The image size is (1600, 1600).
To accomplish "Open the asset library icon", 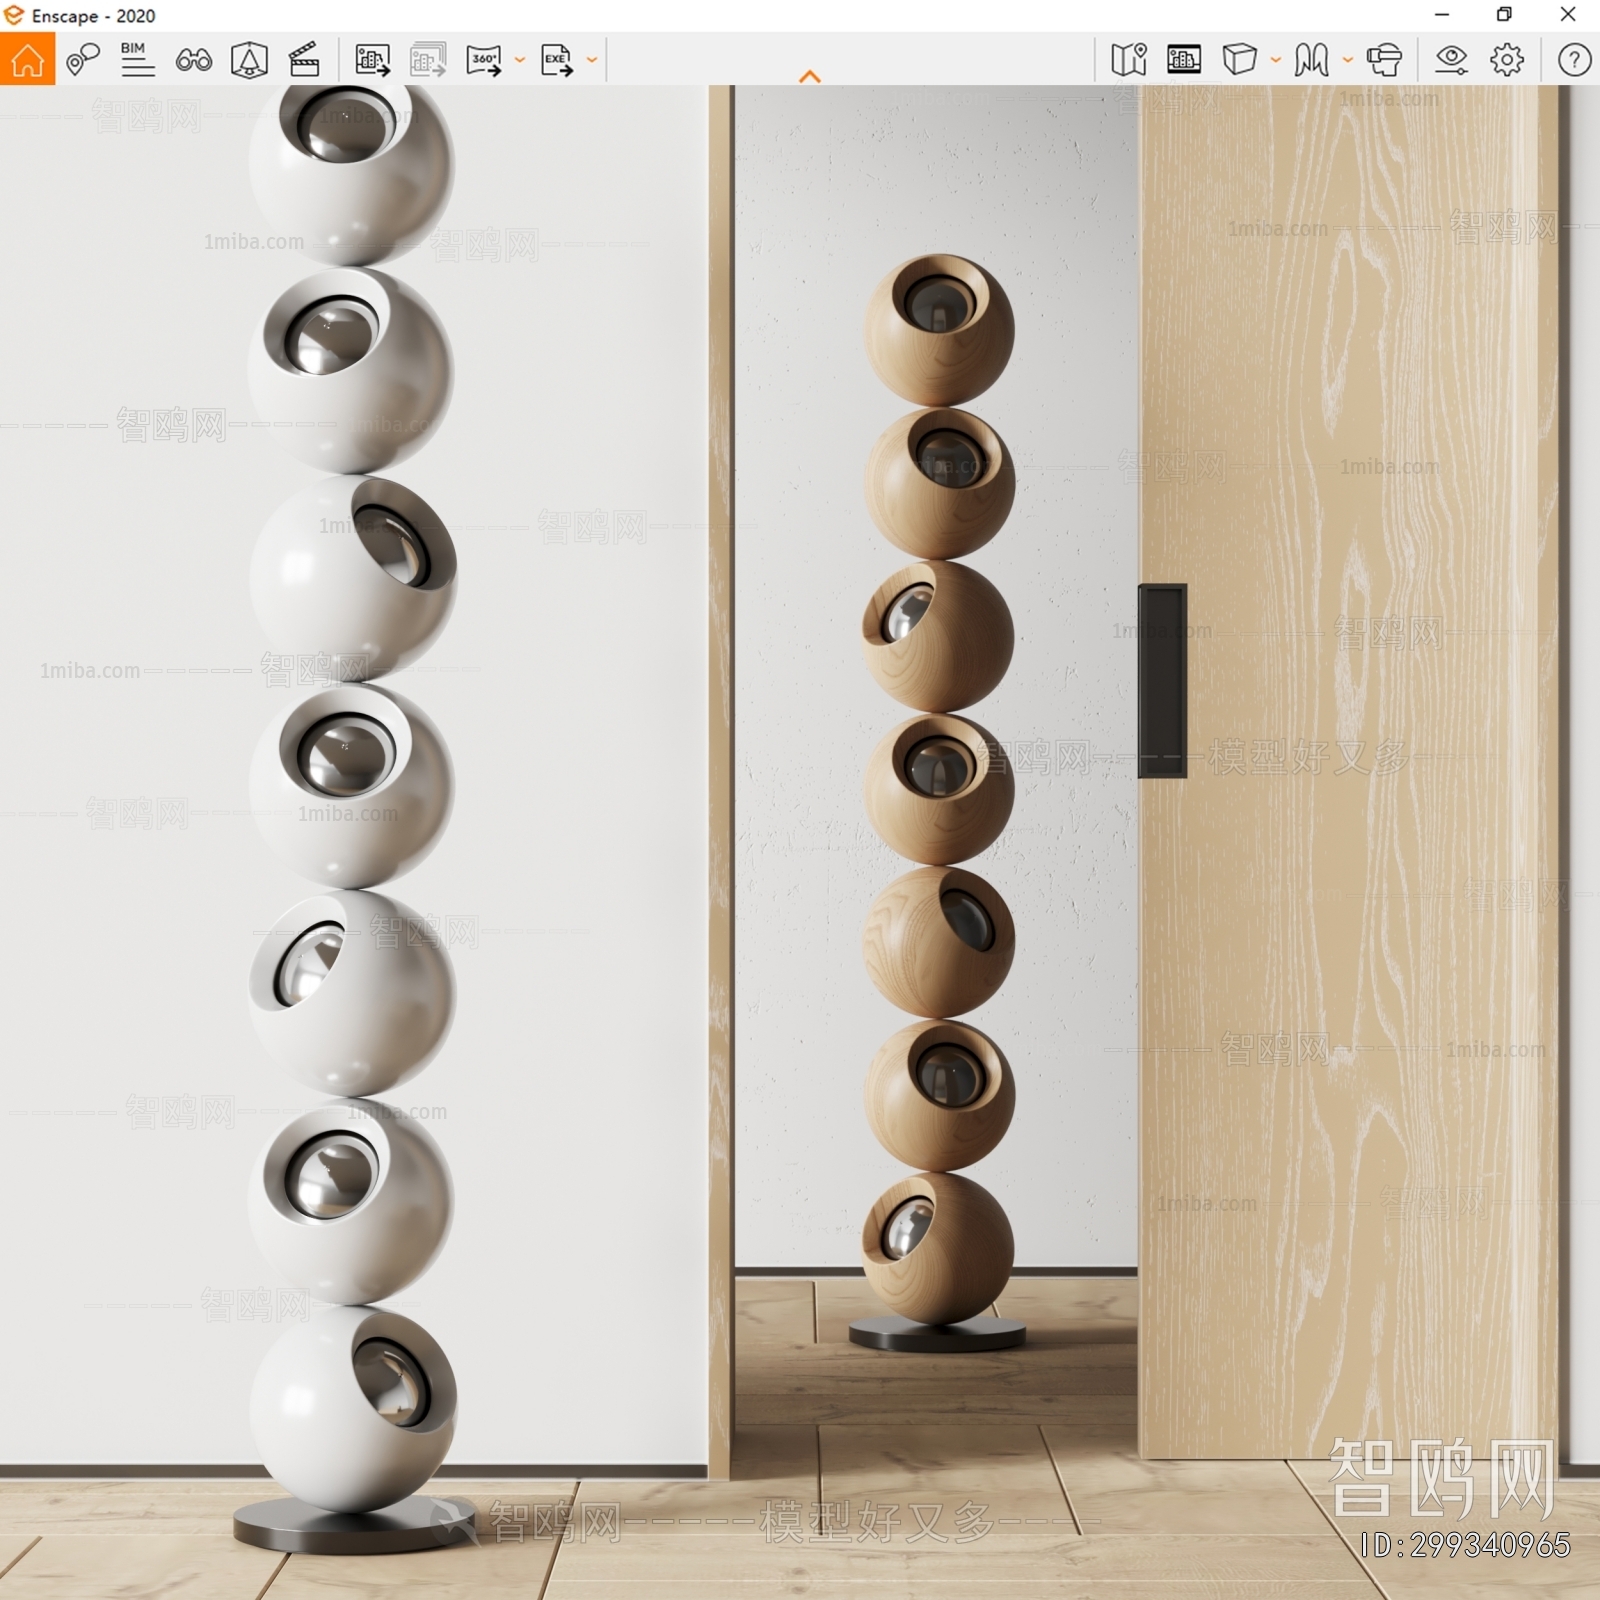I will point(1184,59).
